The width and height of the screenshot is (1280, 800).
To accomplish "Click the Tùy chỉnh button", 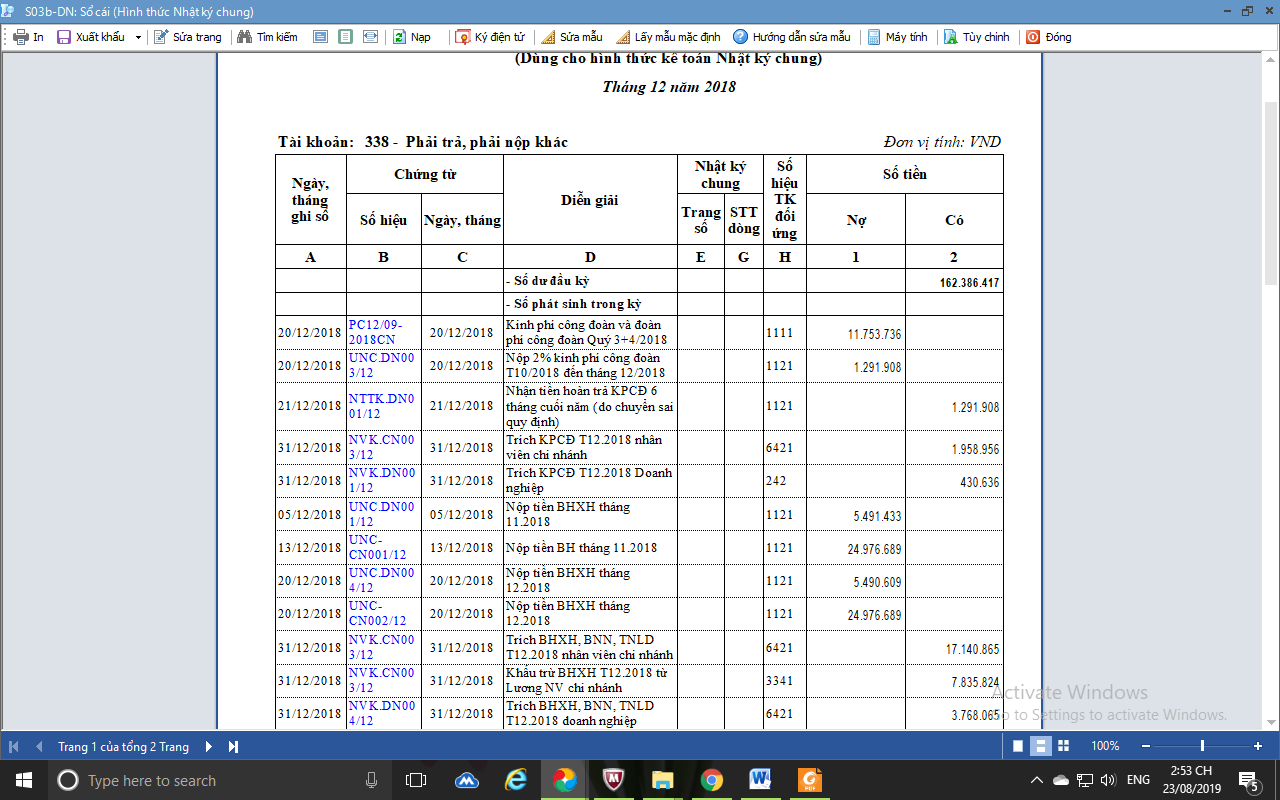I will 976,37.
